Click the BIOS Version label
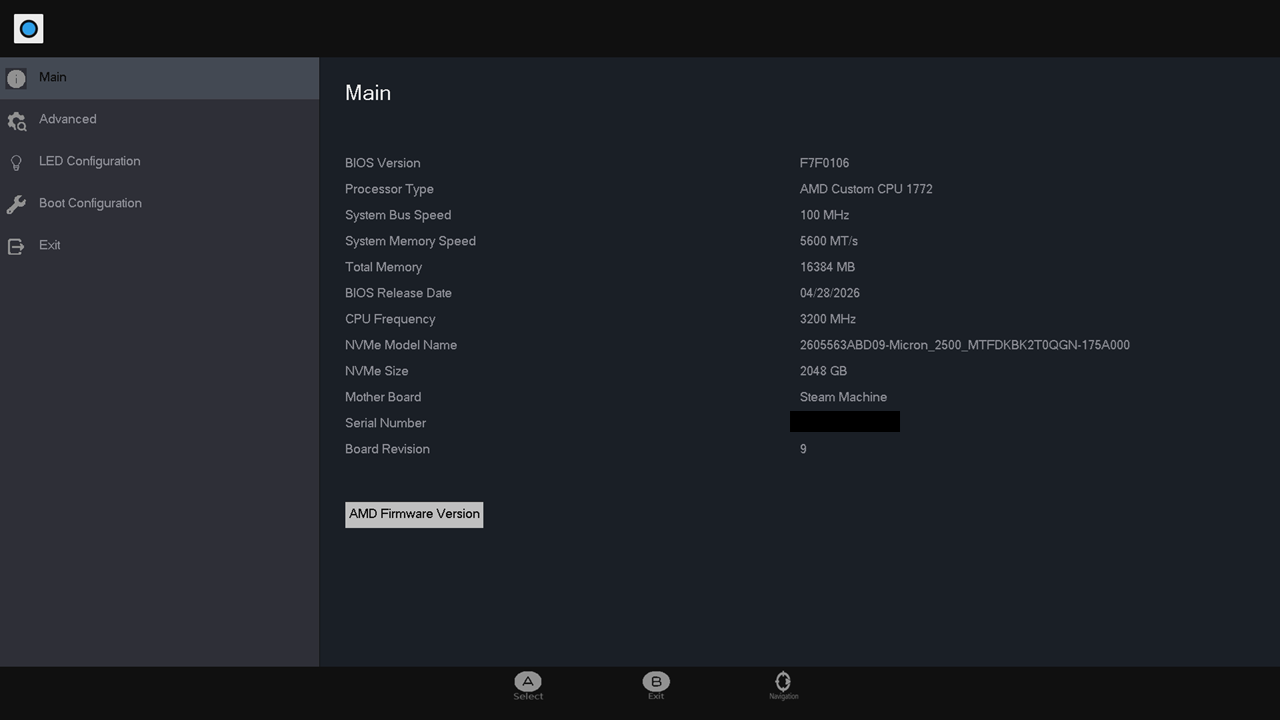Image resolution: width=1280 pixels, height=720 pixels. click(382, 163)
